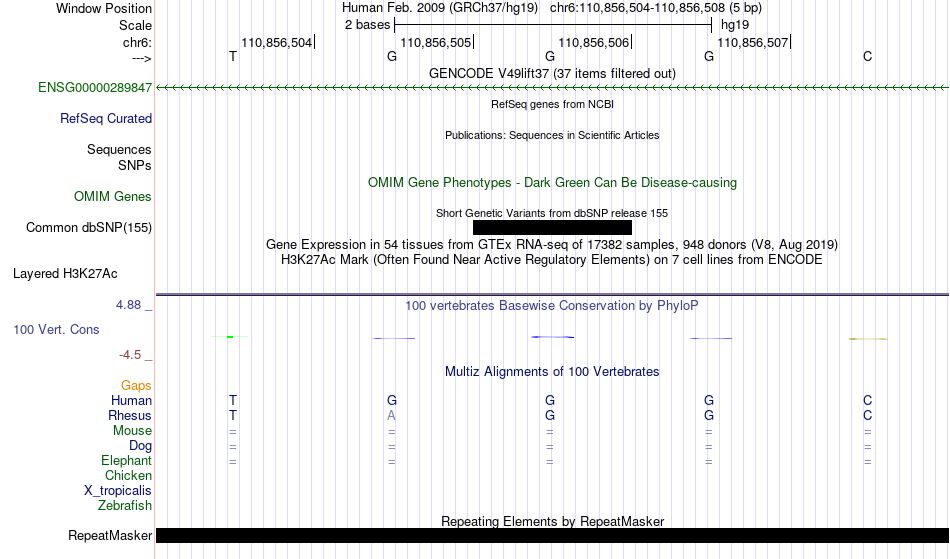Click the olive PhyloP conservation bar
The height and width of the screenshot is (559, 950).
click(868, 339)
